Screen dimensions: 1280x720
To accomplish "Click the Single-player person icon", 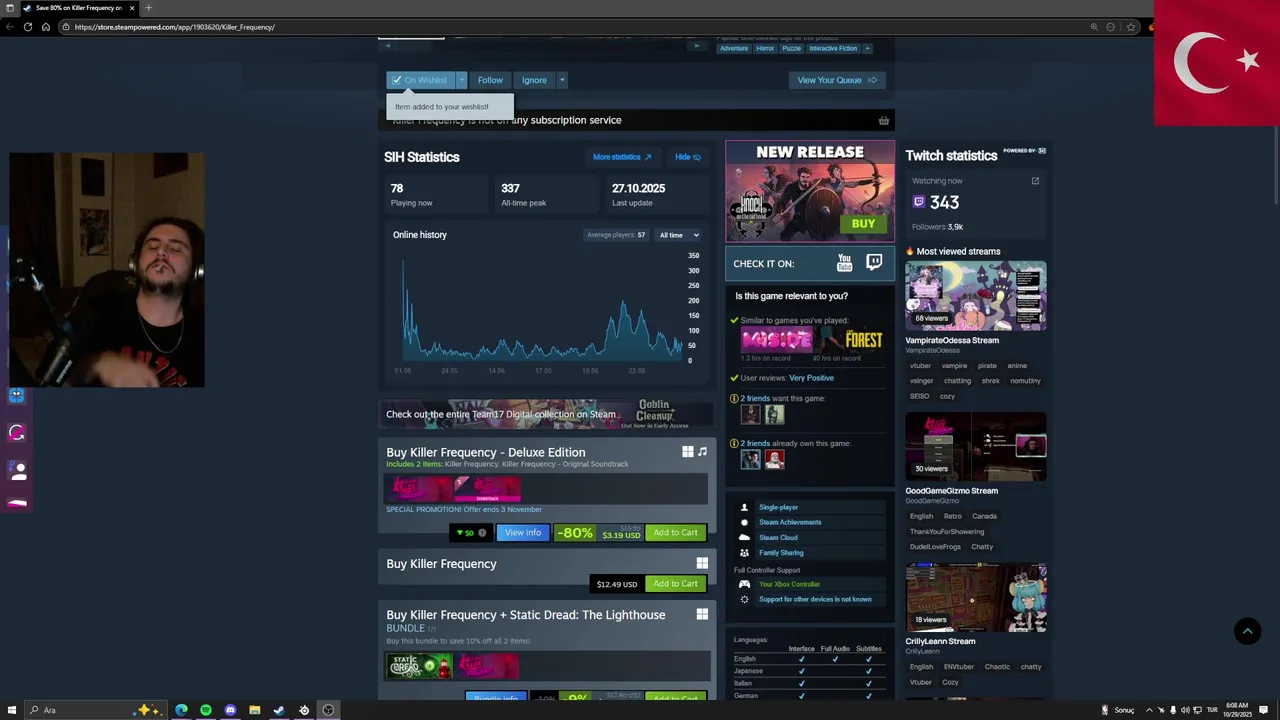I will coord(744,507).
